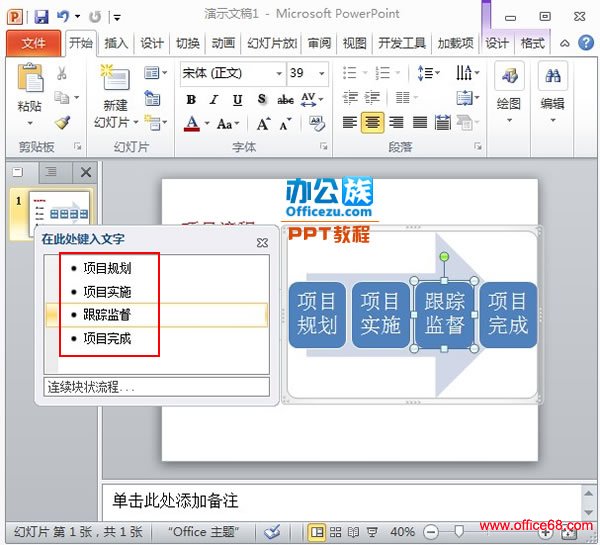Image resolution: width=600 pixels, height=545 pixels.
Task: Switch to the 切换 (Transitions) tab
Action: (x=188, y=43)
